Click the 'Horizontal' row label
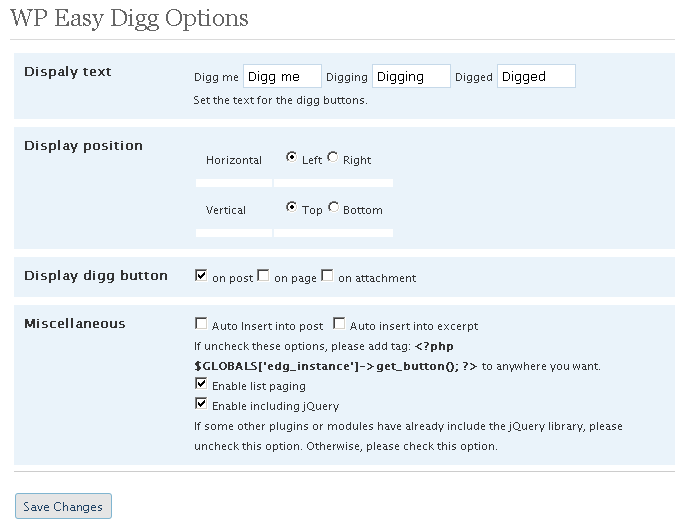Image resolution: width=689 pixels, height=528 pixels. (234, 160)
